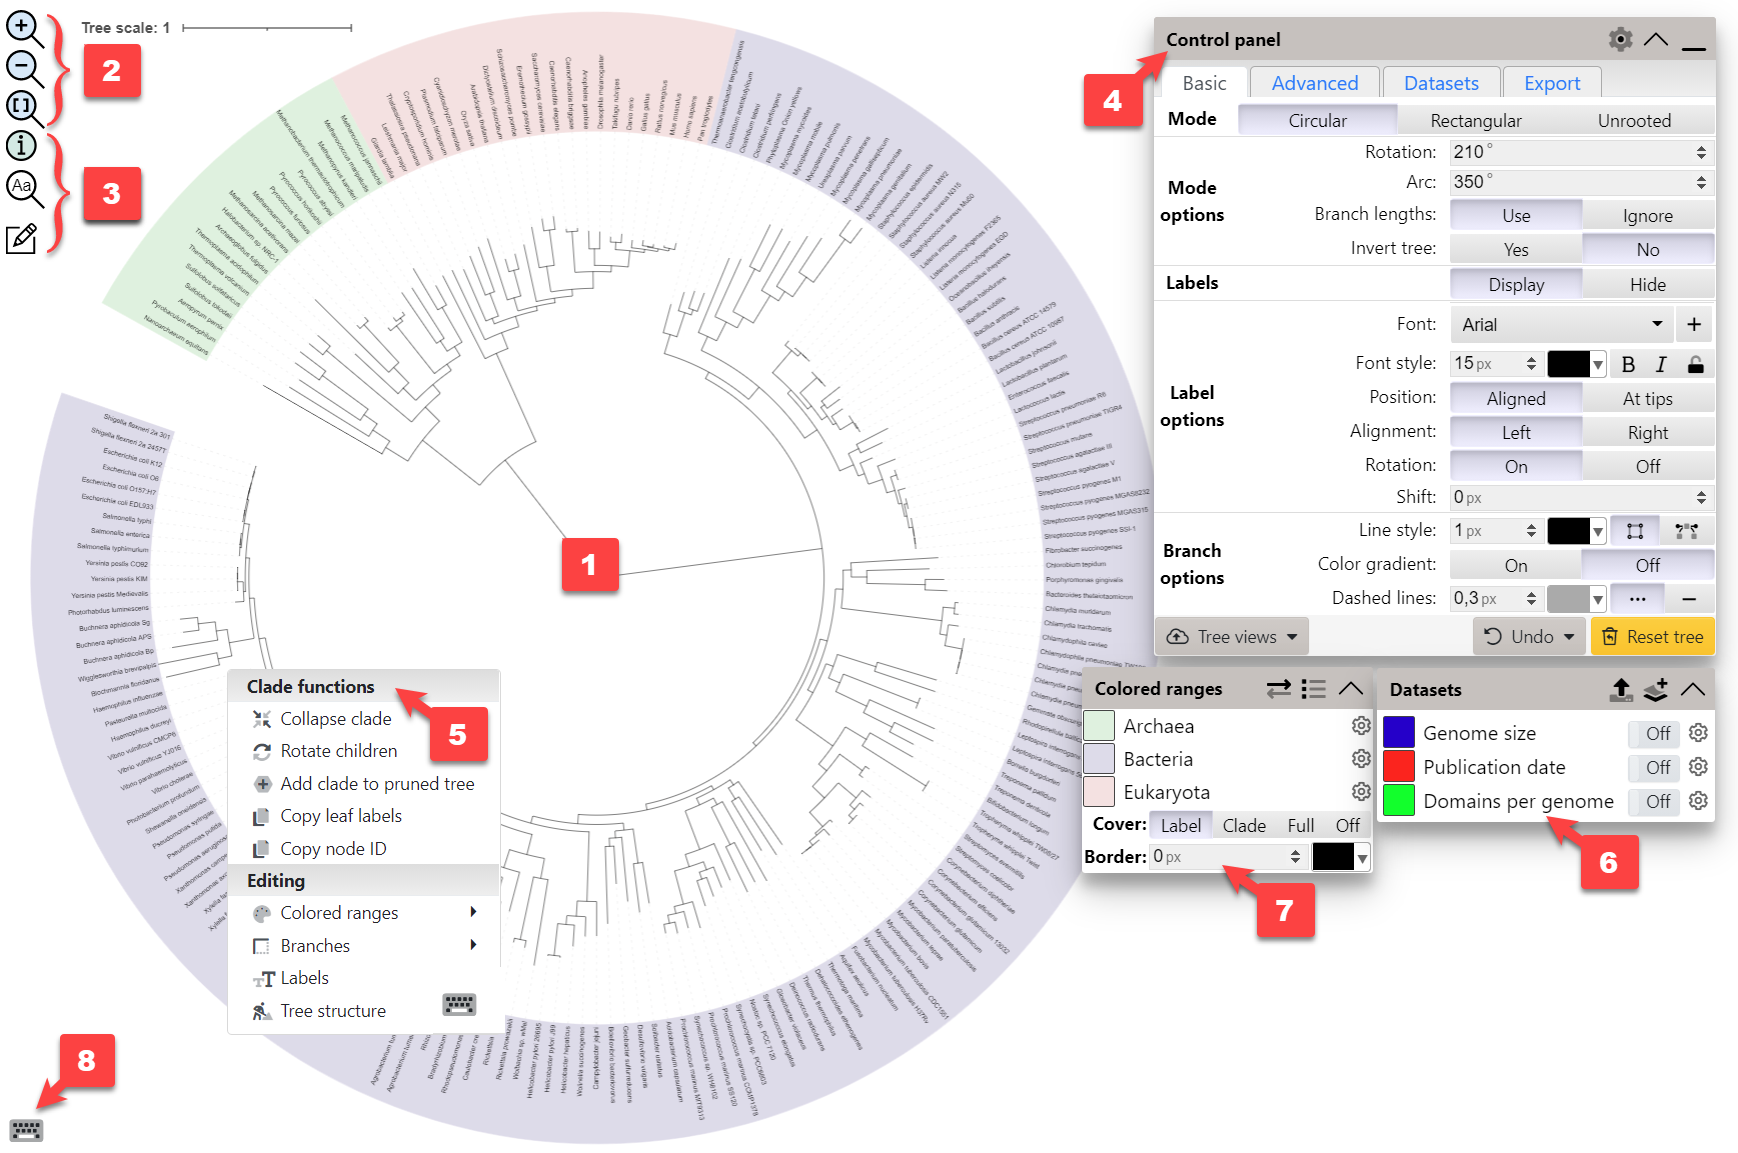Screen dimensions: 1738x1153
Task: Turn Color gradient On
Action: tap(1516, 566)
